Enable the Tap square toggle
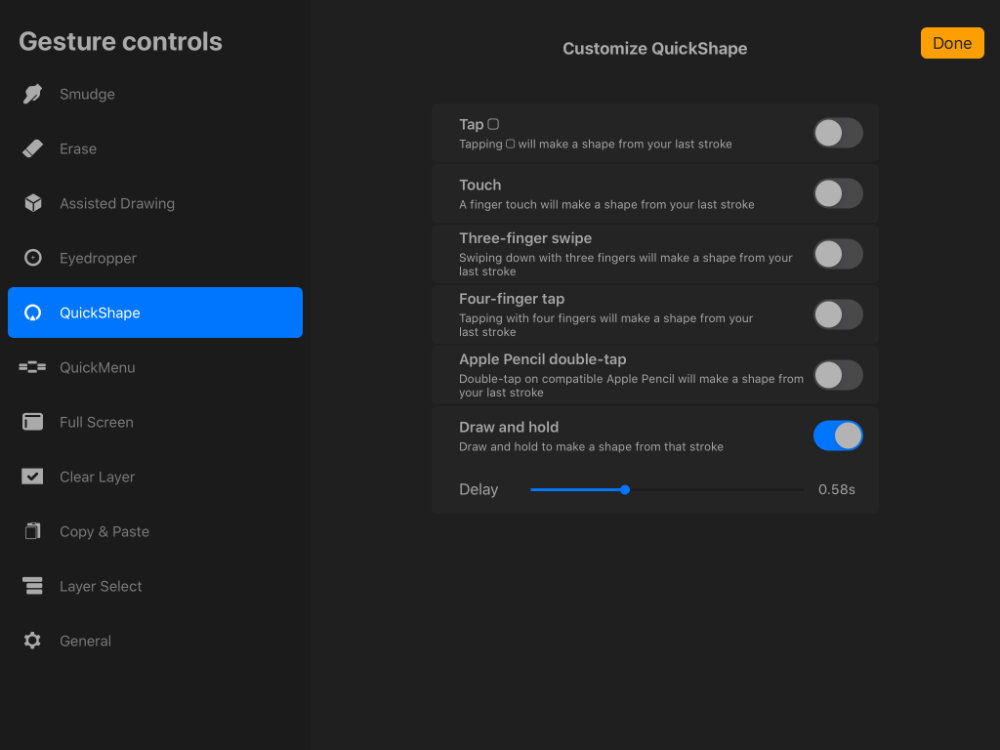 (x=838, y=133)
